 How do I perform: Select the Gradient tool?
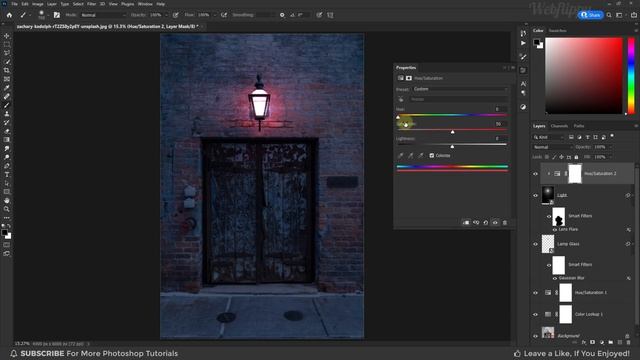click(7, 140)
